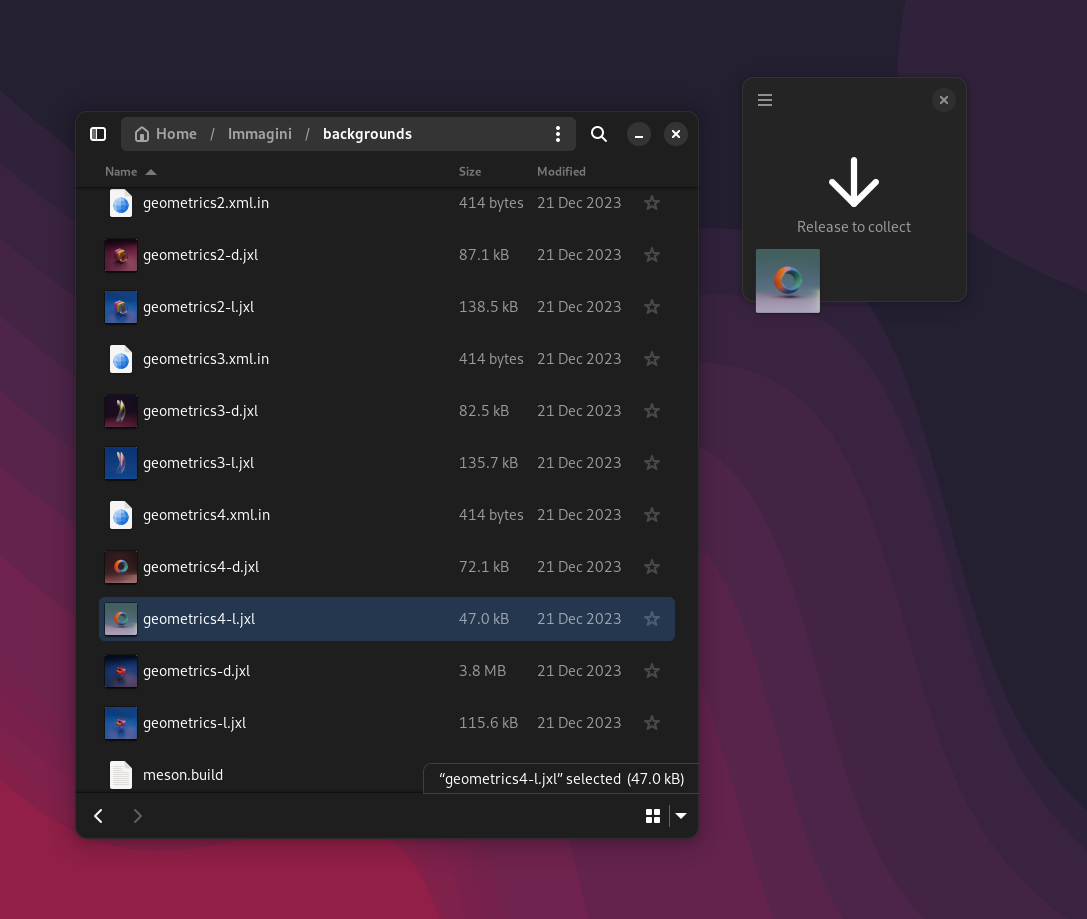Click geometrics2-d.jxl thumbnail

[121, 255]
